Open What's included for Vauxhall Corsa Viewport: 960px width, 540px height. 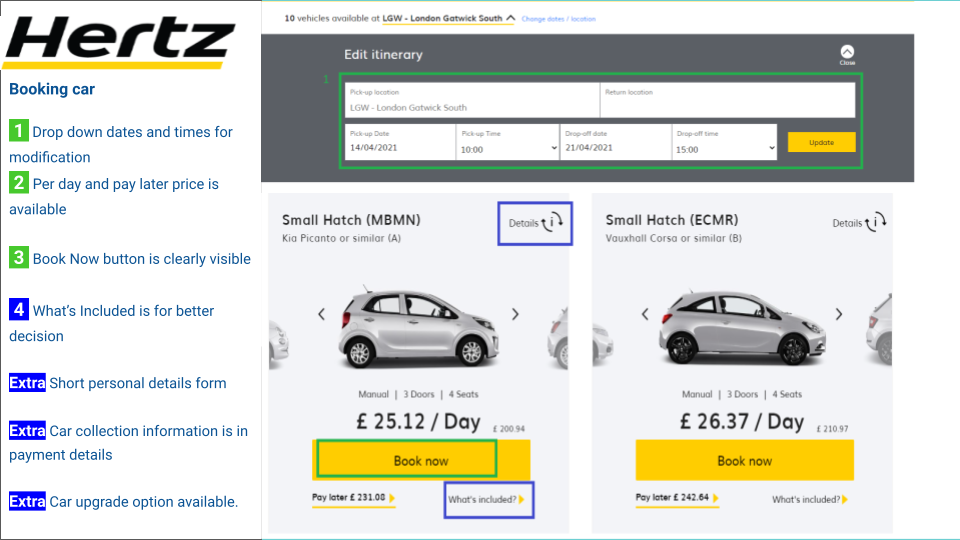[809, 500]
